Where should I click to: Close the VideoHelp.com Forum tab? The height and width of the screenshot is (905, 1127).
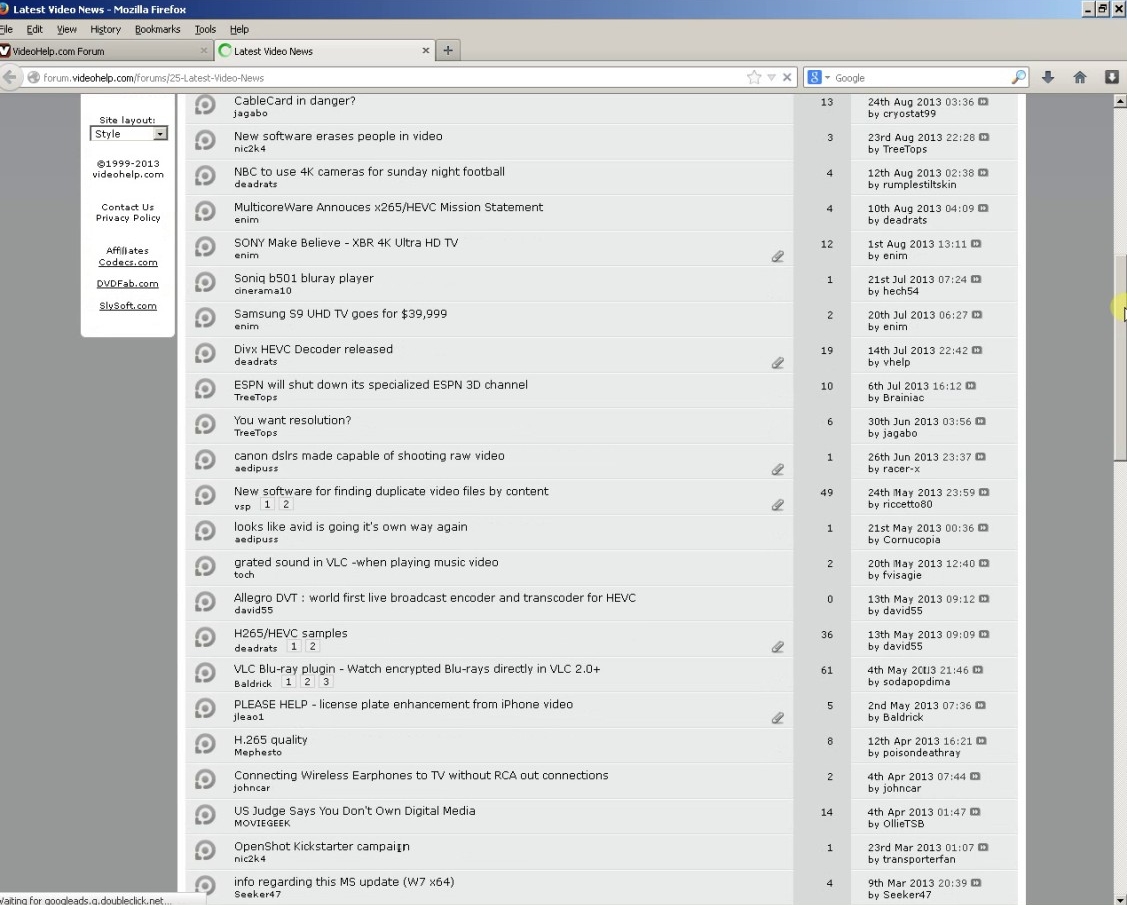203,50
